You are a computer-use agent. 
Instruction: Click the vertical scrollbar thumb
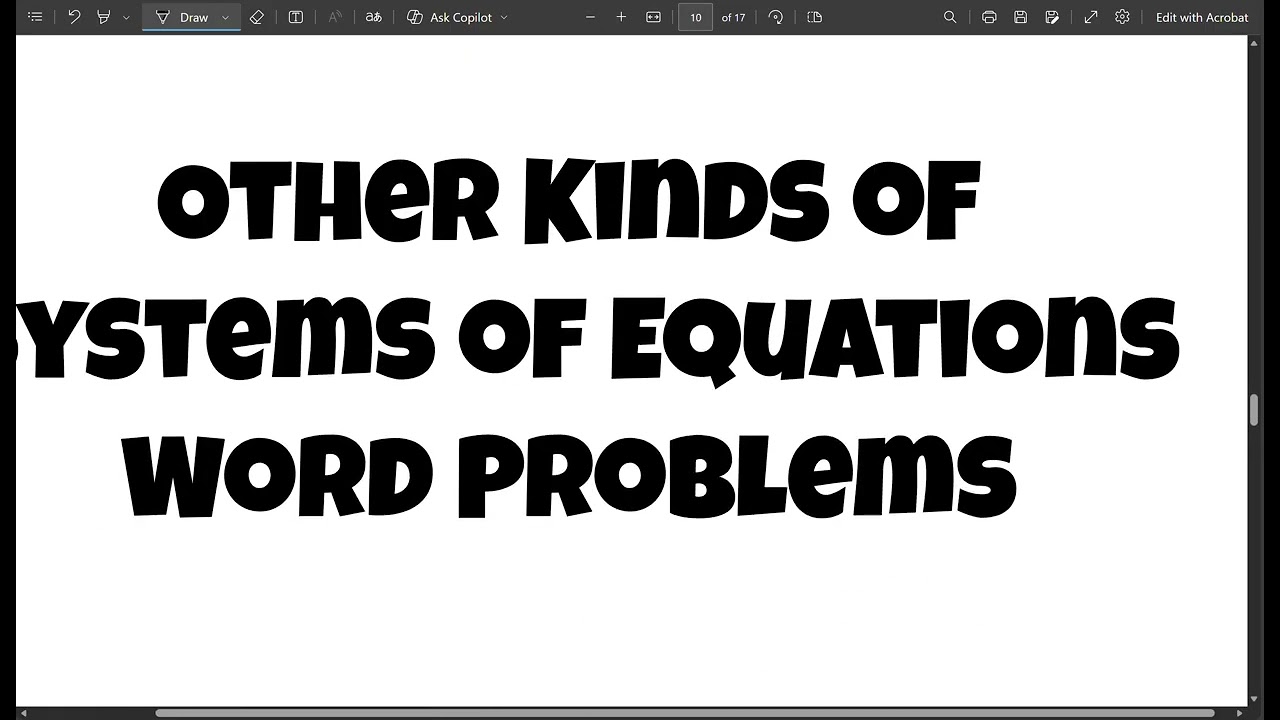(1254, 410)
